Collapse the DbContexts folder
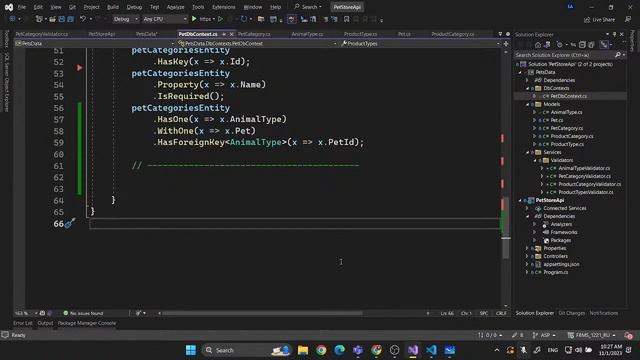640x360 pixels. (528, 88)
